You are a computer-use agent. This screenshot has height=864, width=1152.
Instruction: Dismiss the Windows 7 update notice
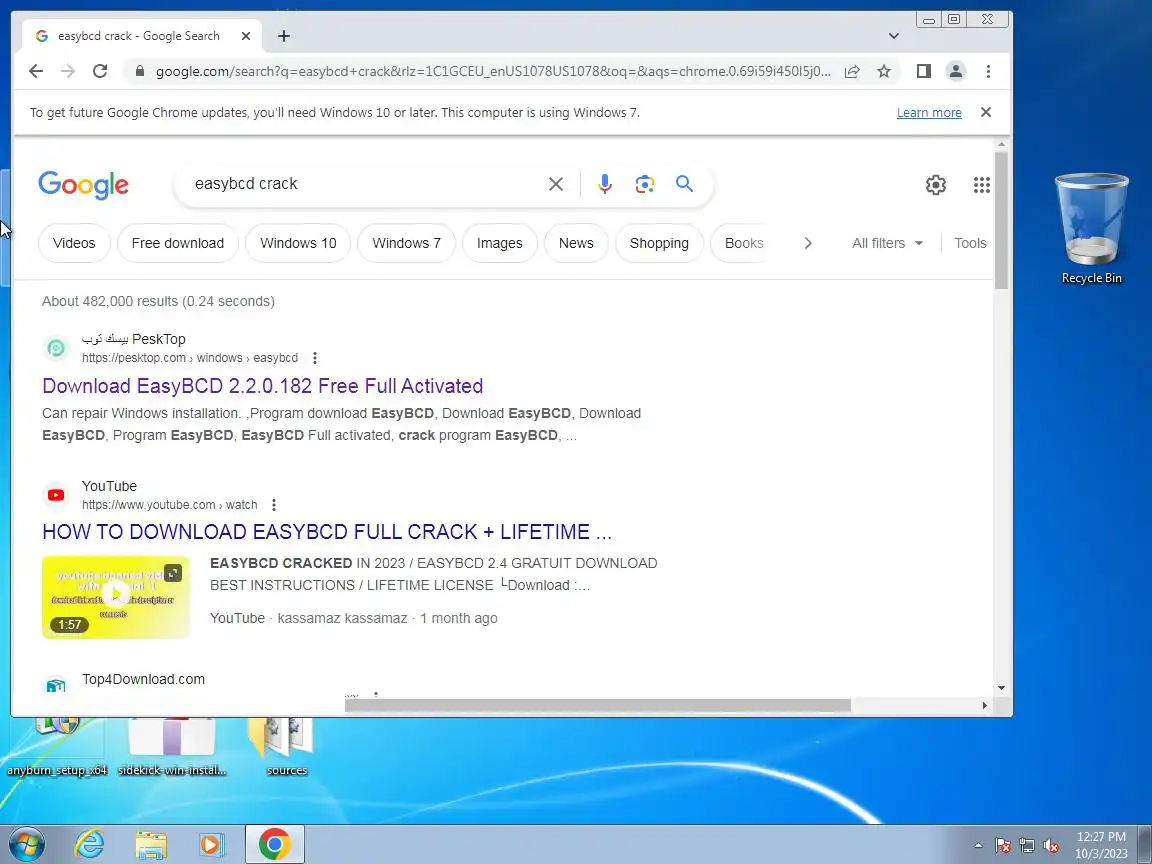tap(986, 112)
